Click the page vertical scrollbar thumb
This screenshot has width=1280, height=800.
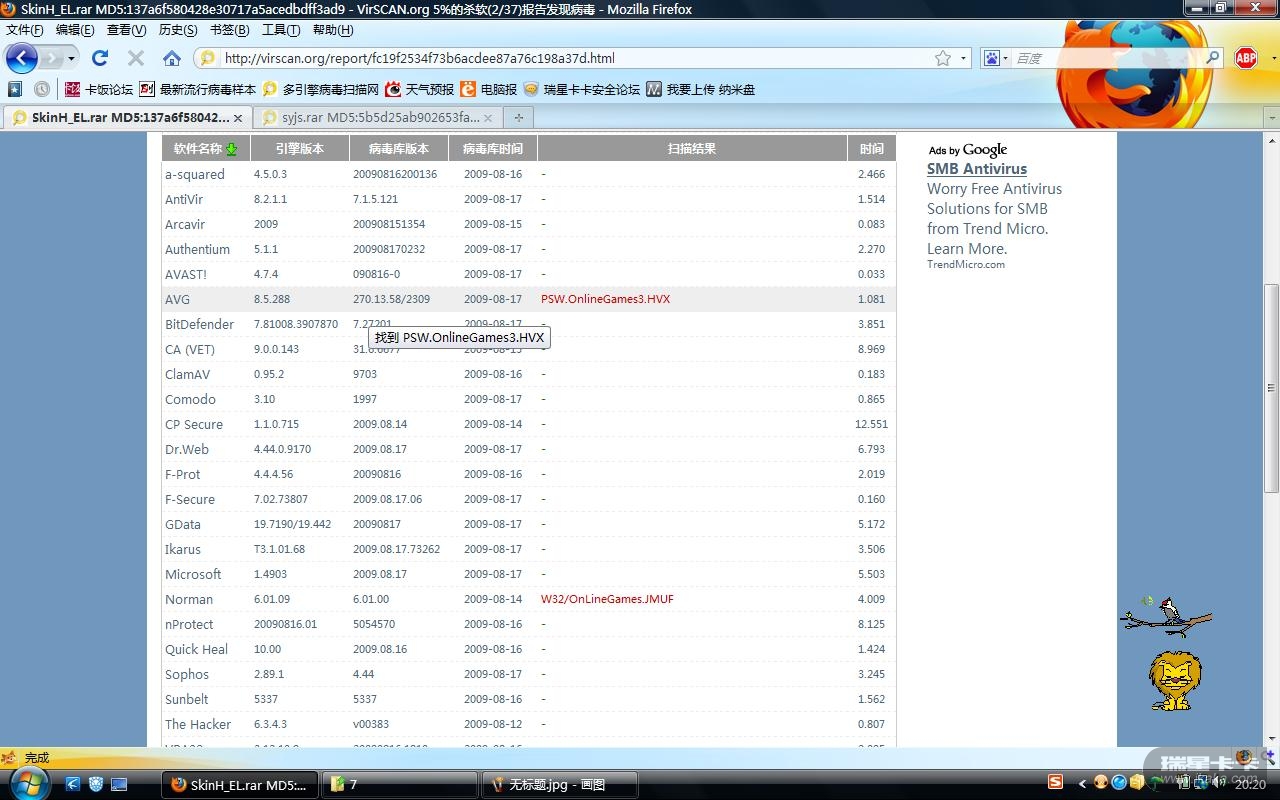point(1272,388)
